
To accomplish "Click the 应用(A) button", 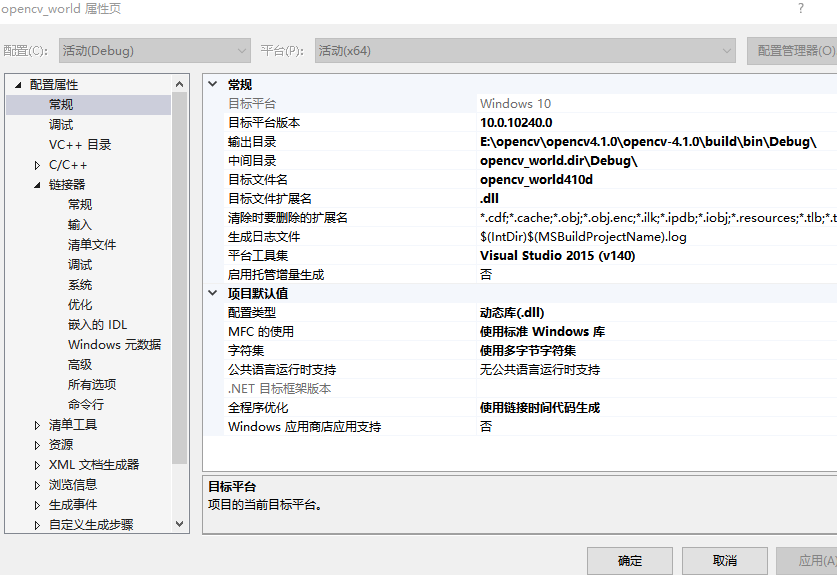I will tap(807, 561).
